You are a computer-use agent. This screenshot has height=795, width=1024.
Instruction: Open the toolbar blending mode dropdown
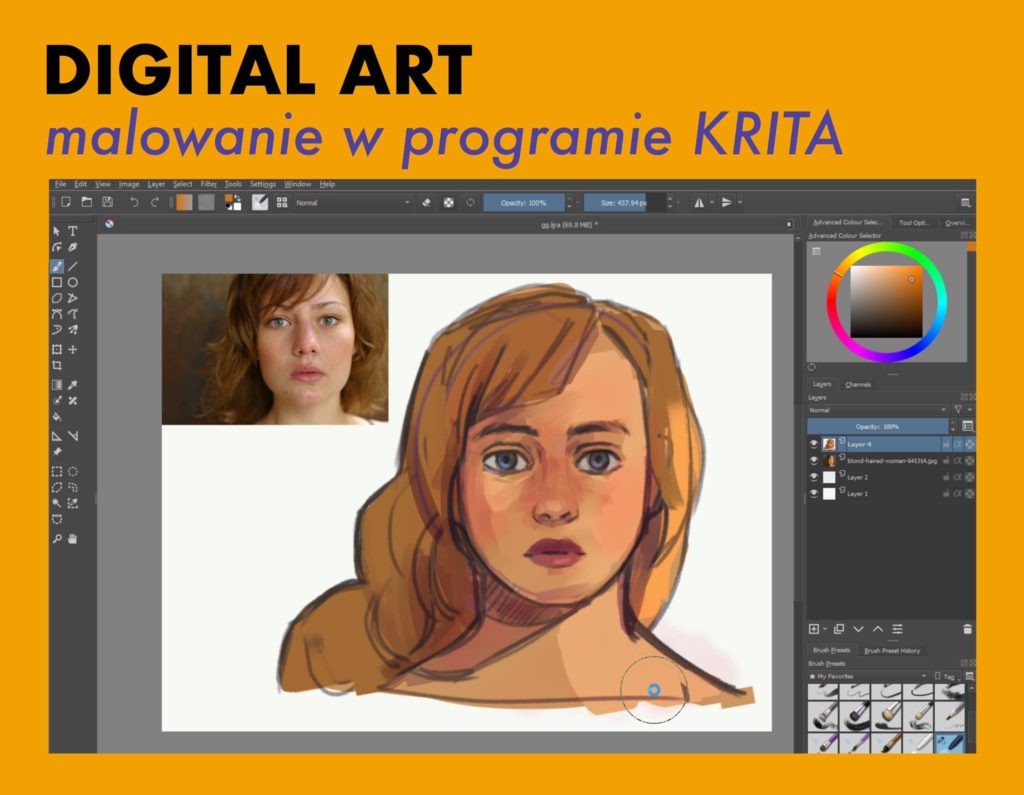[353, 203]
